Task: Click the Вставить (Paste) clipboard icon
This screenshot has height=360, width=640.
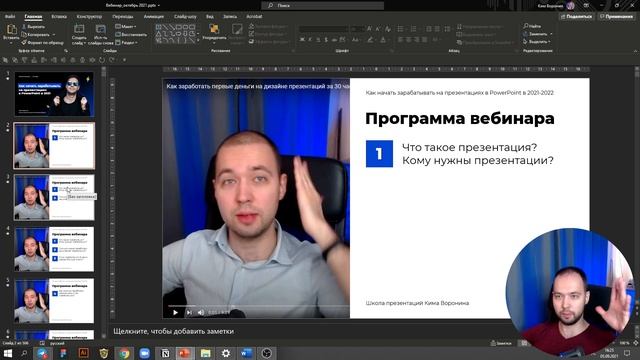Action: coord(11,29)
